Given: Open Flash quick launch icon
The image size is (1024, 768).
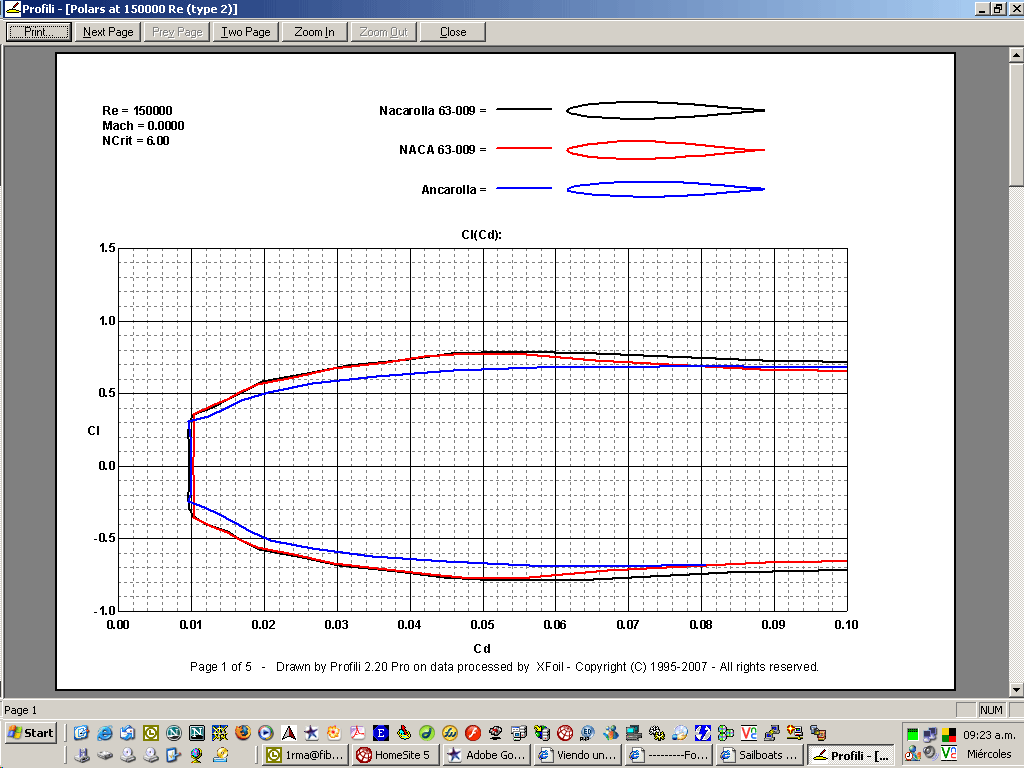Looking at the screenshot, I should 474,733.
